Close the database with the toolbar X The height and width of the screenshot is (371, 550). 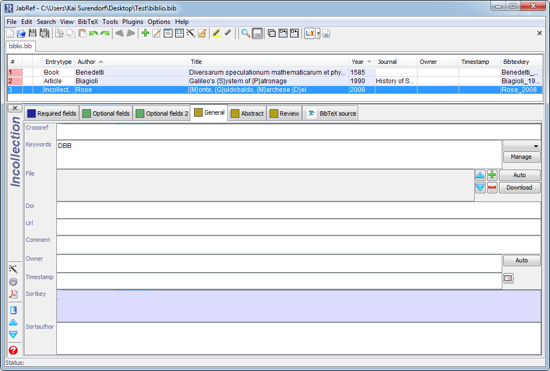coord(539,33)
